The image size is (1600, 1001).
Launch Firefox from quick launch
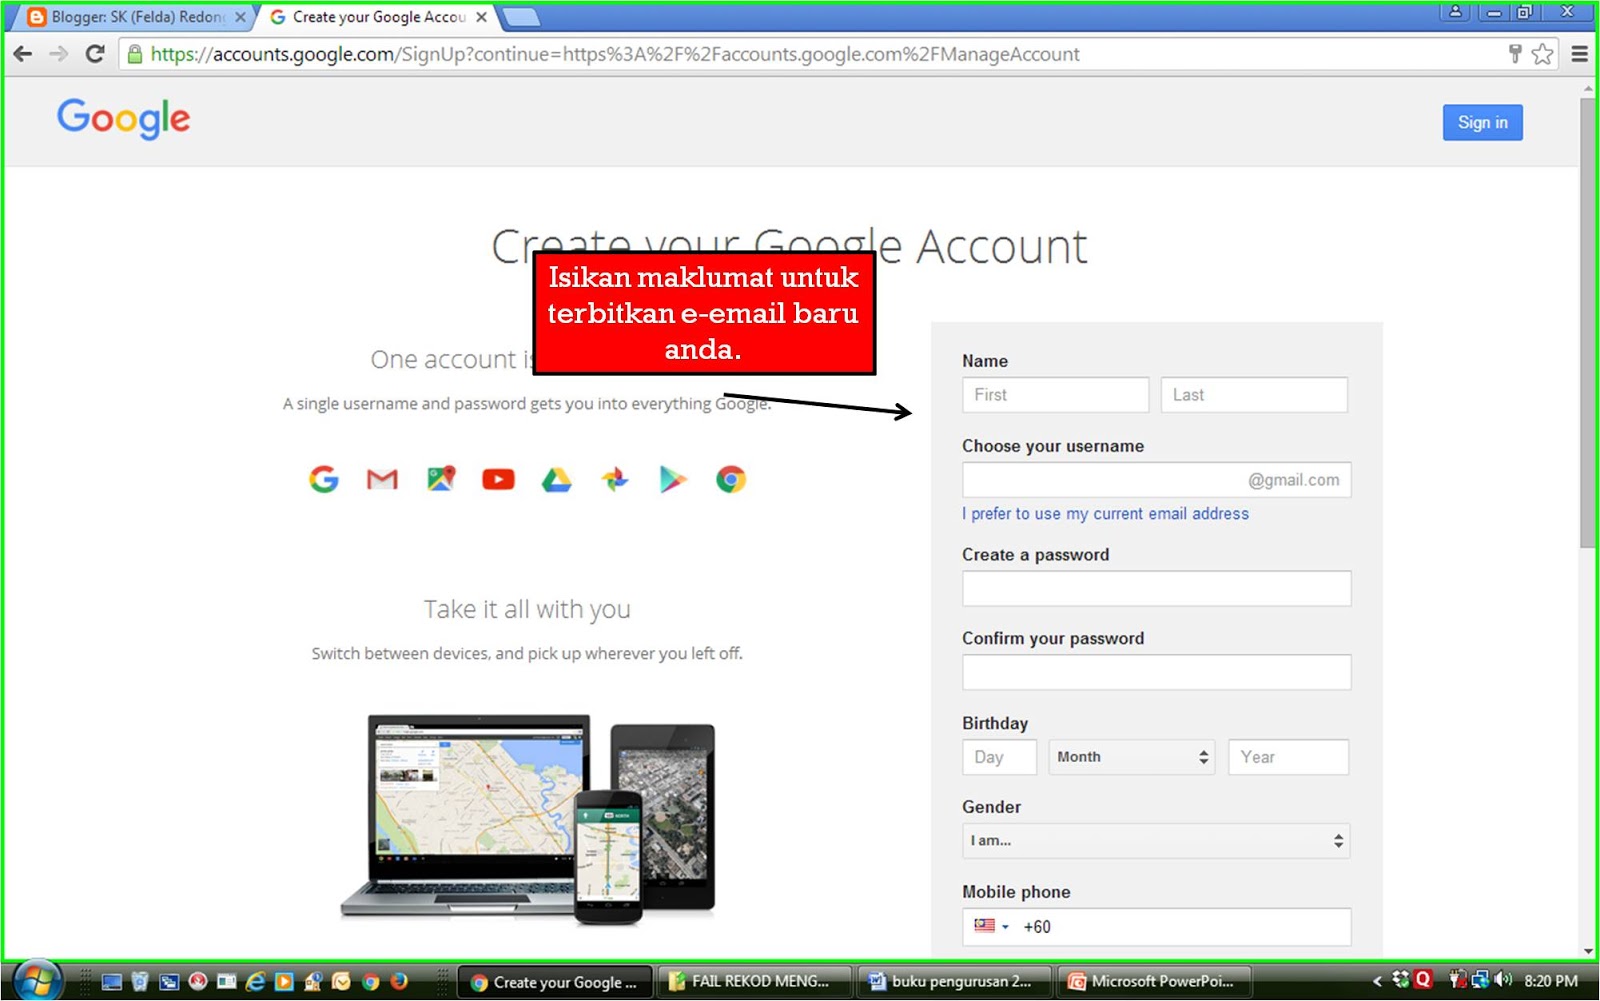pos(399,982)
